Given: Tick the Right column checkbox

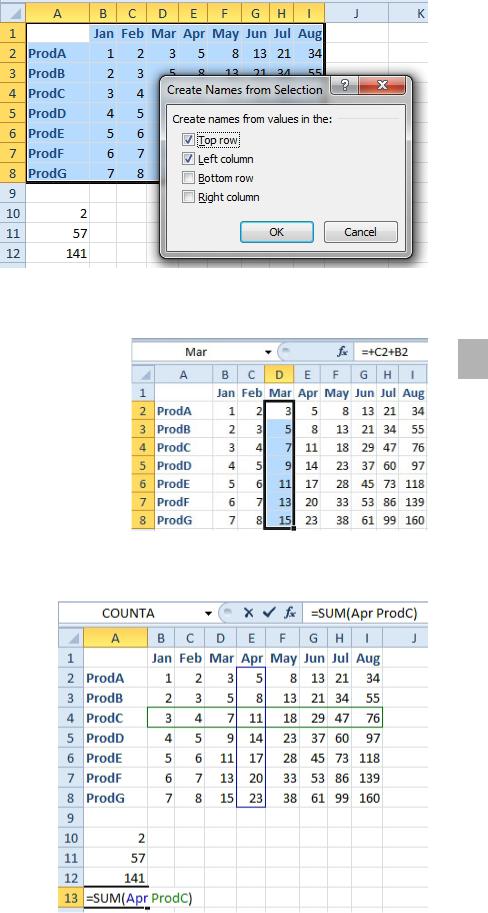Looking at the screenshot, I should [x=188, y=197].
